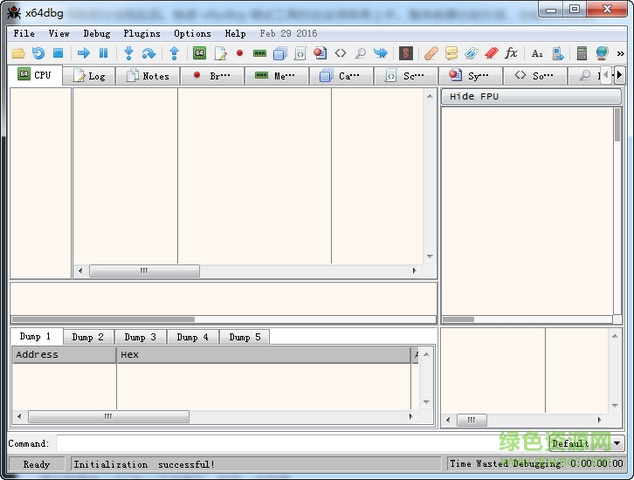
Task: Click the CPU chip toolbar icon
Action: pos(199,53)
